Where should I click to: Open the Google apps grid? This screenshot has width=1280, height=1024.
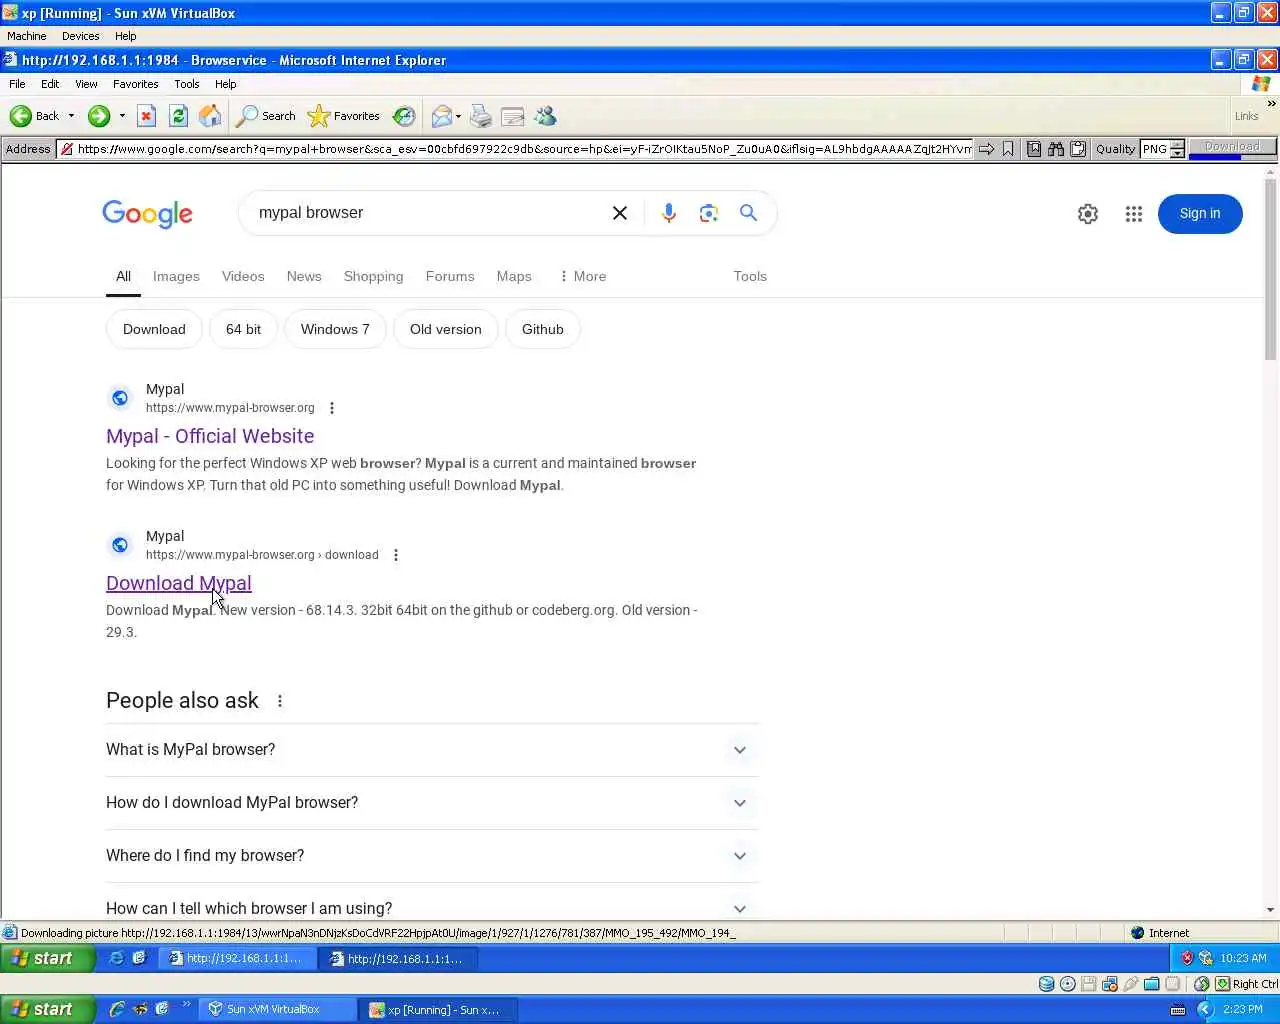coord(1133,214)
